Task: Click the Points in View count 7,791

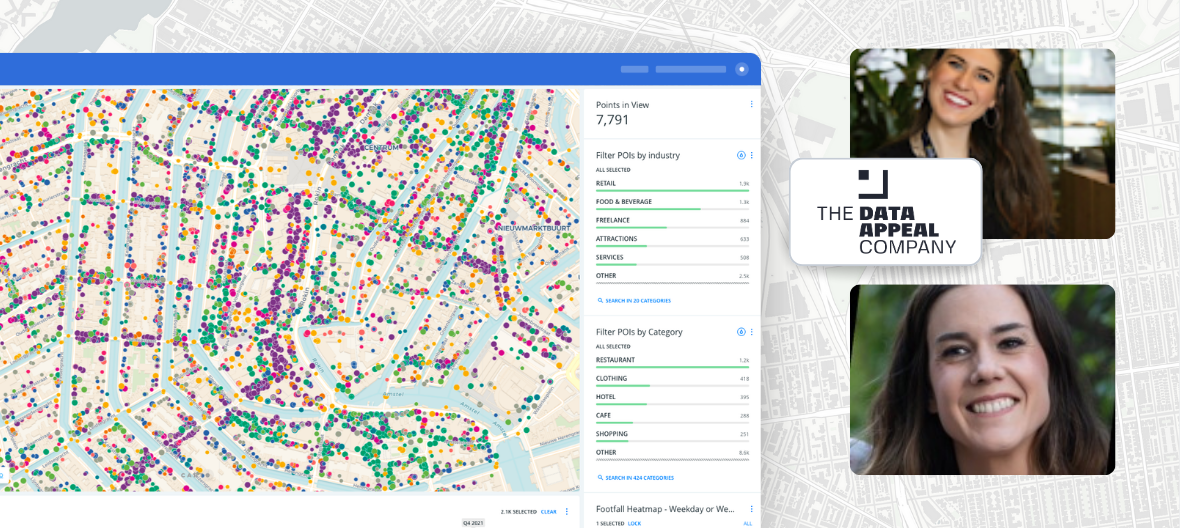Action: pyautogui.click(x=613, y=120)
